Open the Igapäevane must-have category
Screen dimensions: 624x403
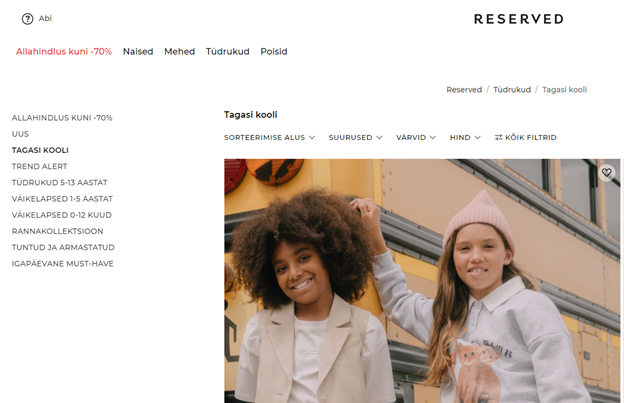pyautogui.click(x=62, y=263)
